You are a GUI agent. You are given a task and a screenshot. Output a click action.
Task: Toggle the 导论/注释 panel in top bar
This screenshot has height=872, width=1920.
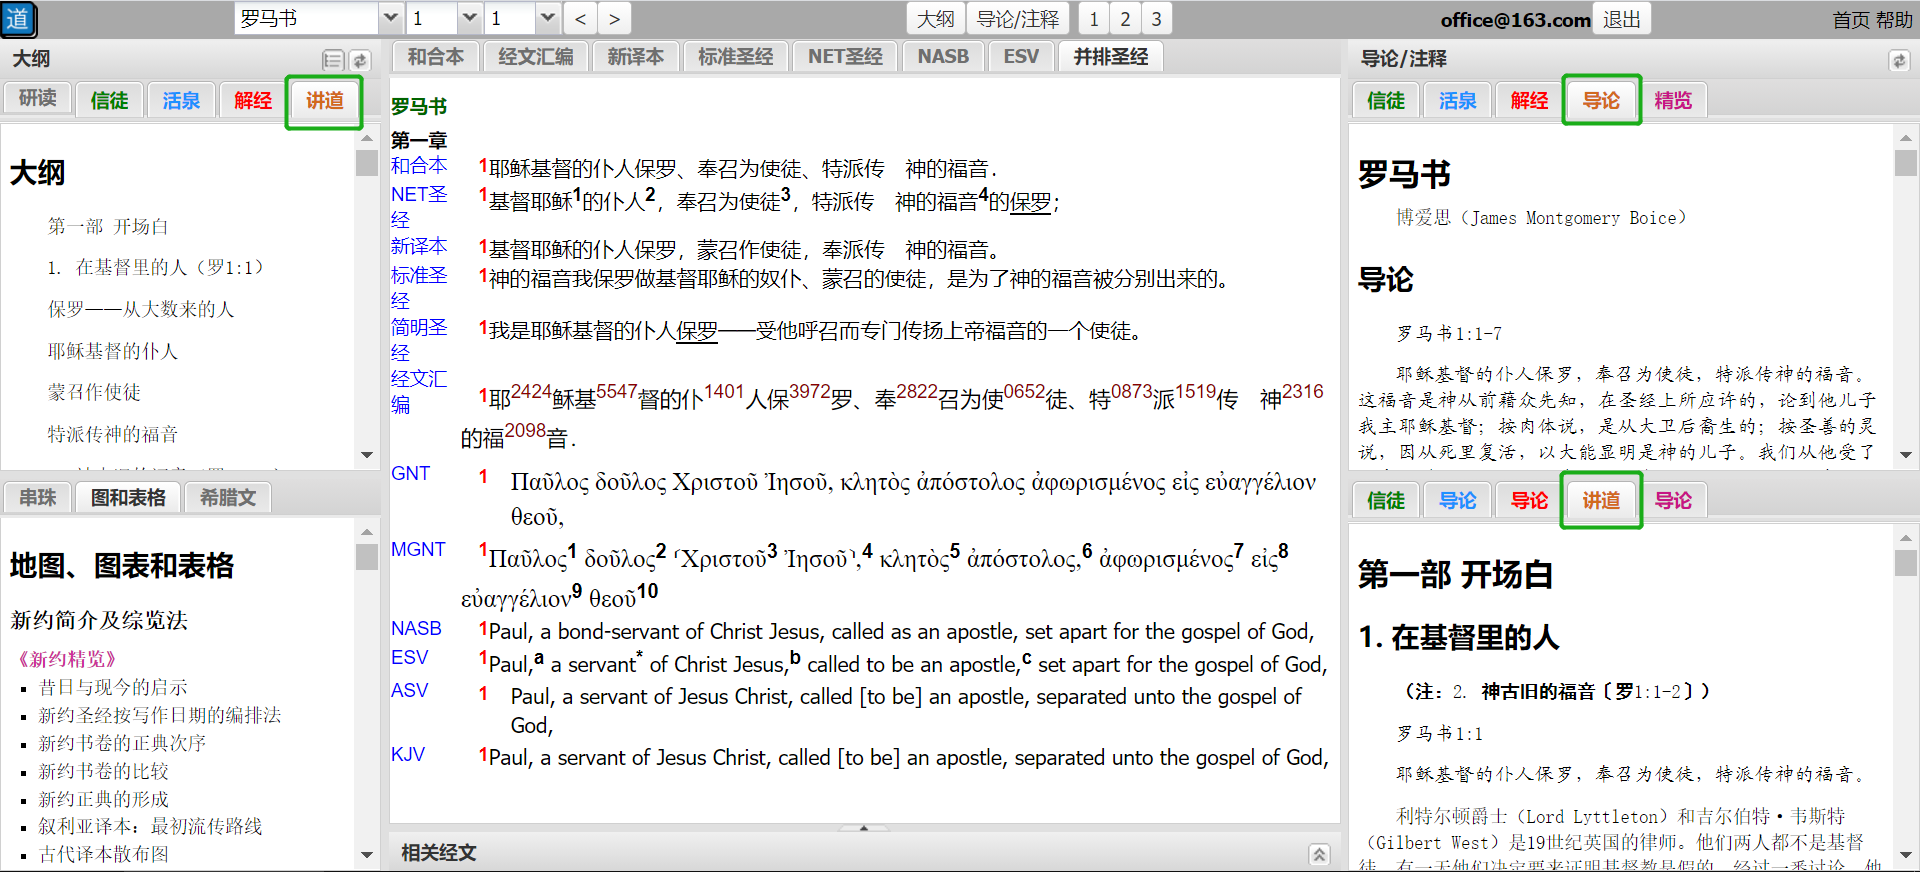tap(1017, 19)
